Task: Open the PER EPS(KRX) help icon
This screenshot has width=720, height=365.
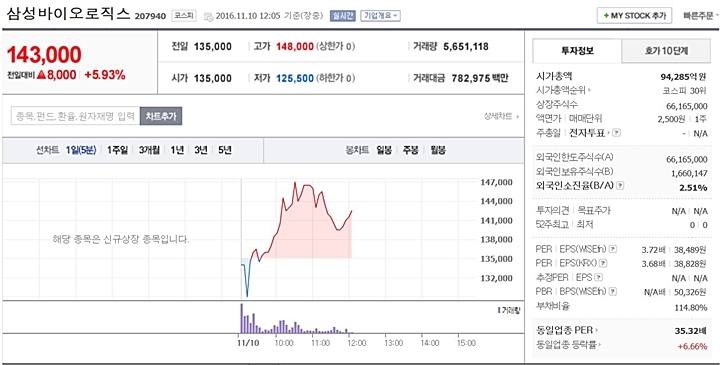Action: (x=604, y=264)
